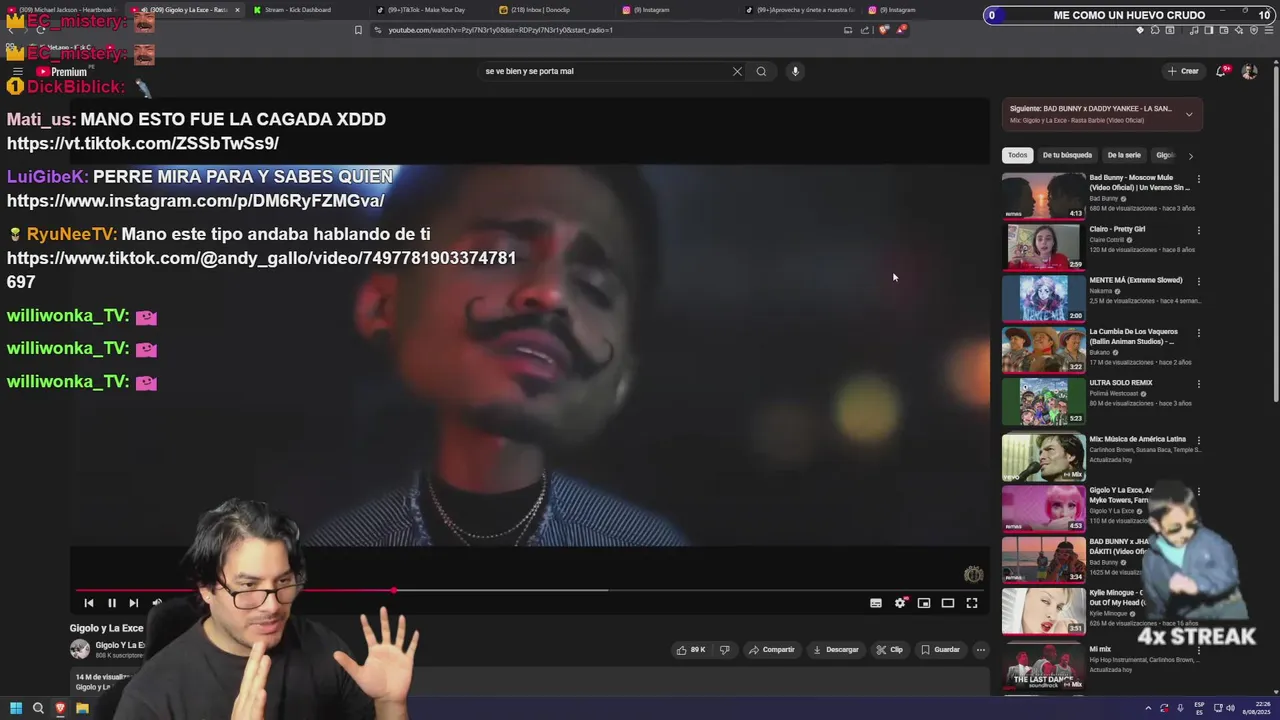Click the Descargar download button

[836, 650]
